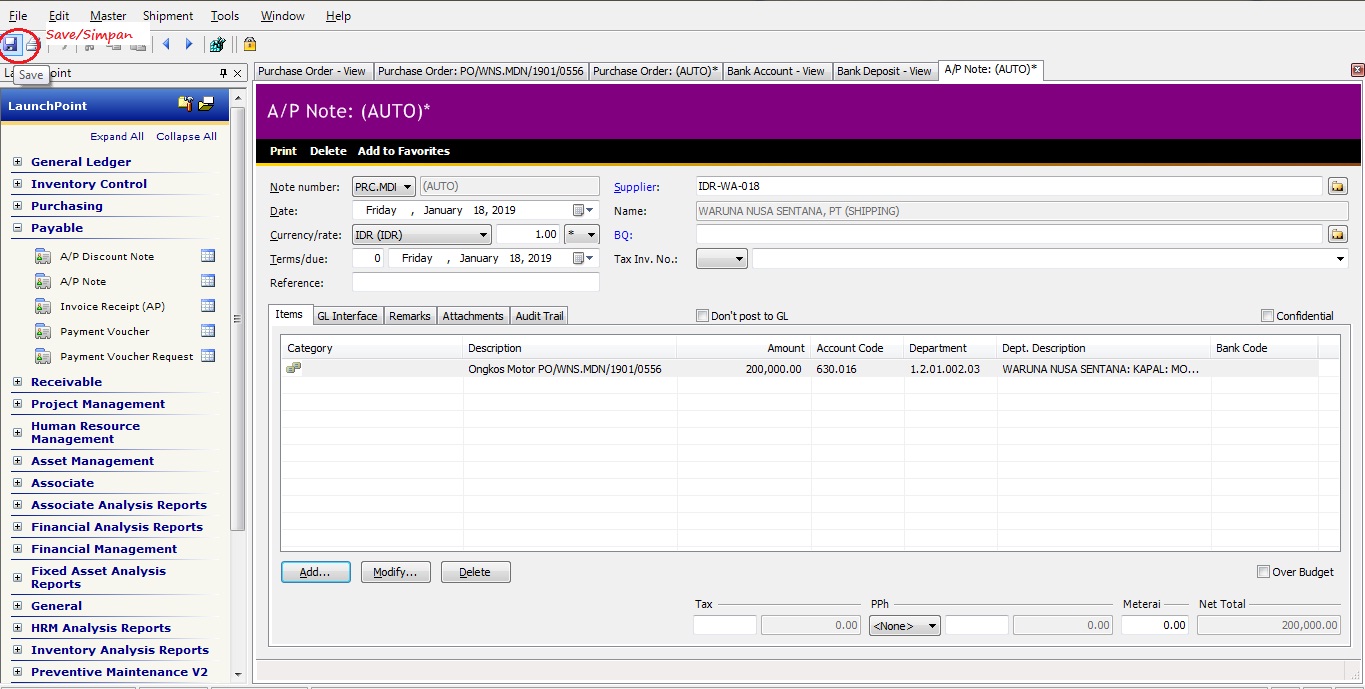Expand the General Ledger tree node
The image size is (1365, 689).
tap(18, 162)
